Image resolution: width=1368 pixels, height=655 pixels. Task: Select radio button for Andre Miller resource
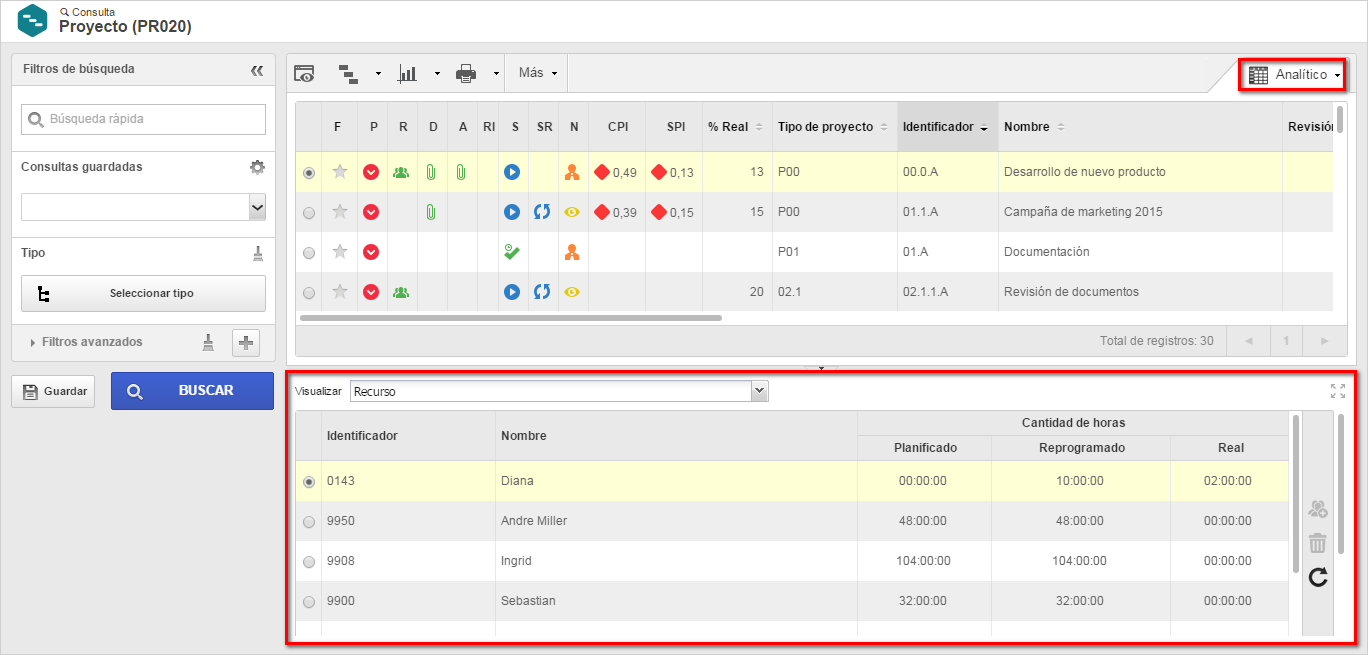point(309,521)
